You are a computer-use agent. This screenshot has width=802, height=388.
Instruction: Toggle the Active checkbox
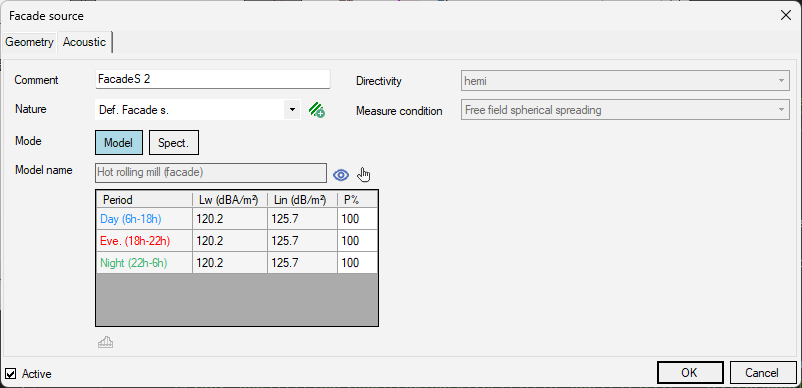point(10,374)
